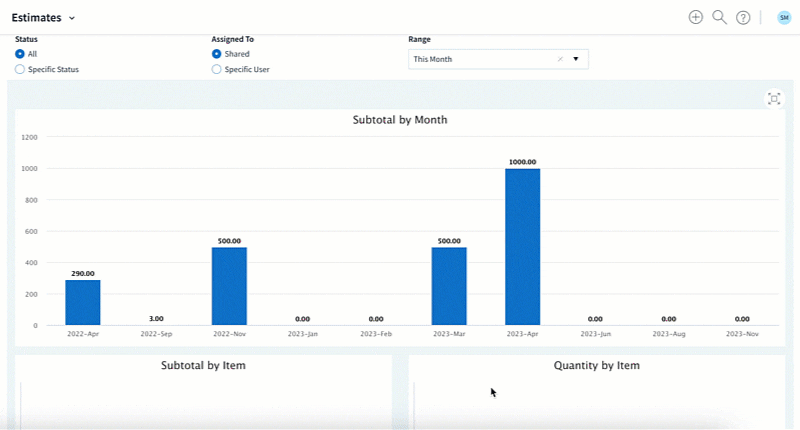Click the 2023-Jun axis label

click(x=595, y=334)
